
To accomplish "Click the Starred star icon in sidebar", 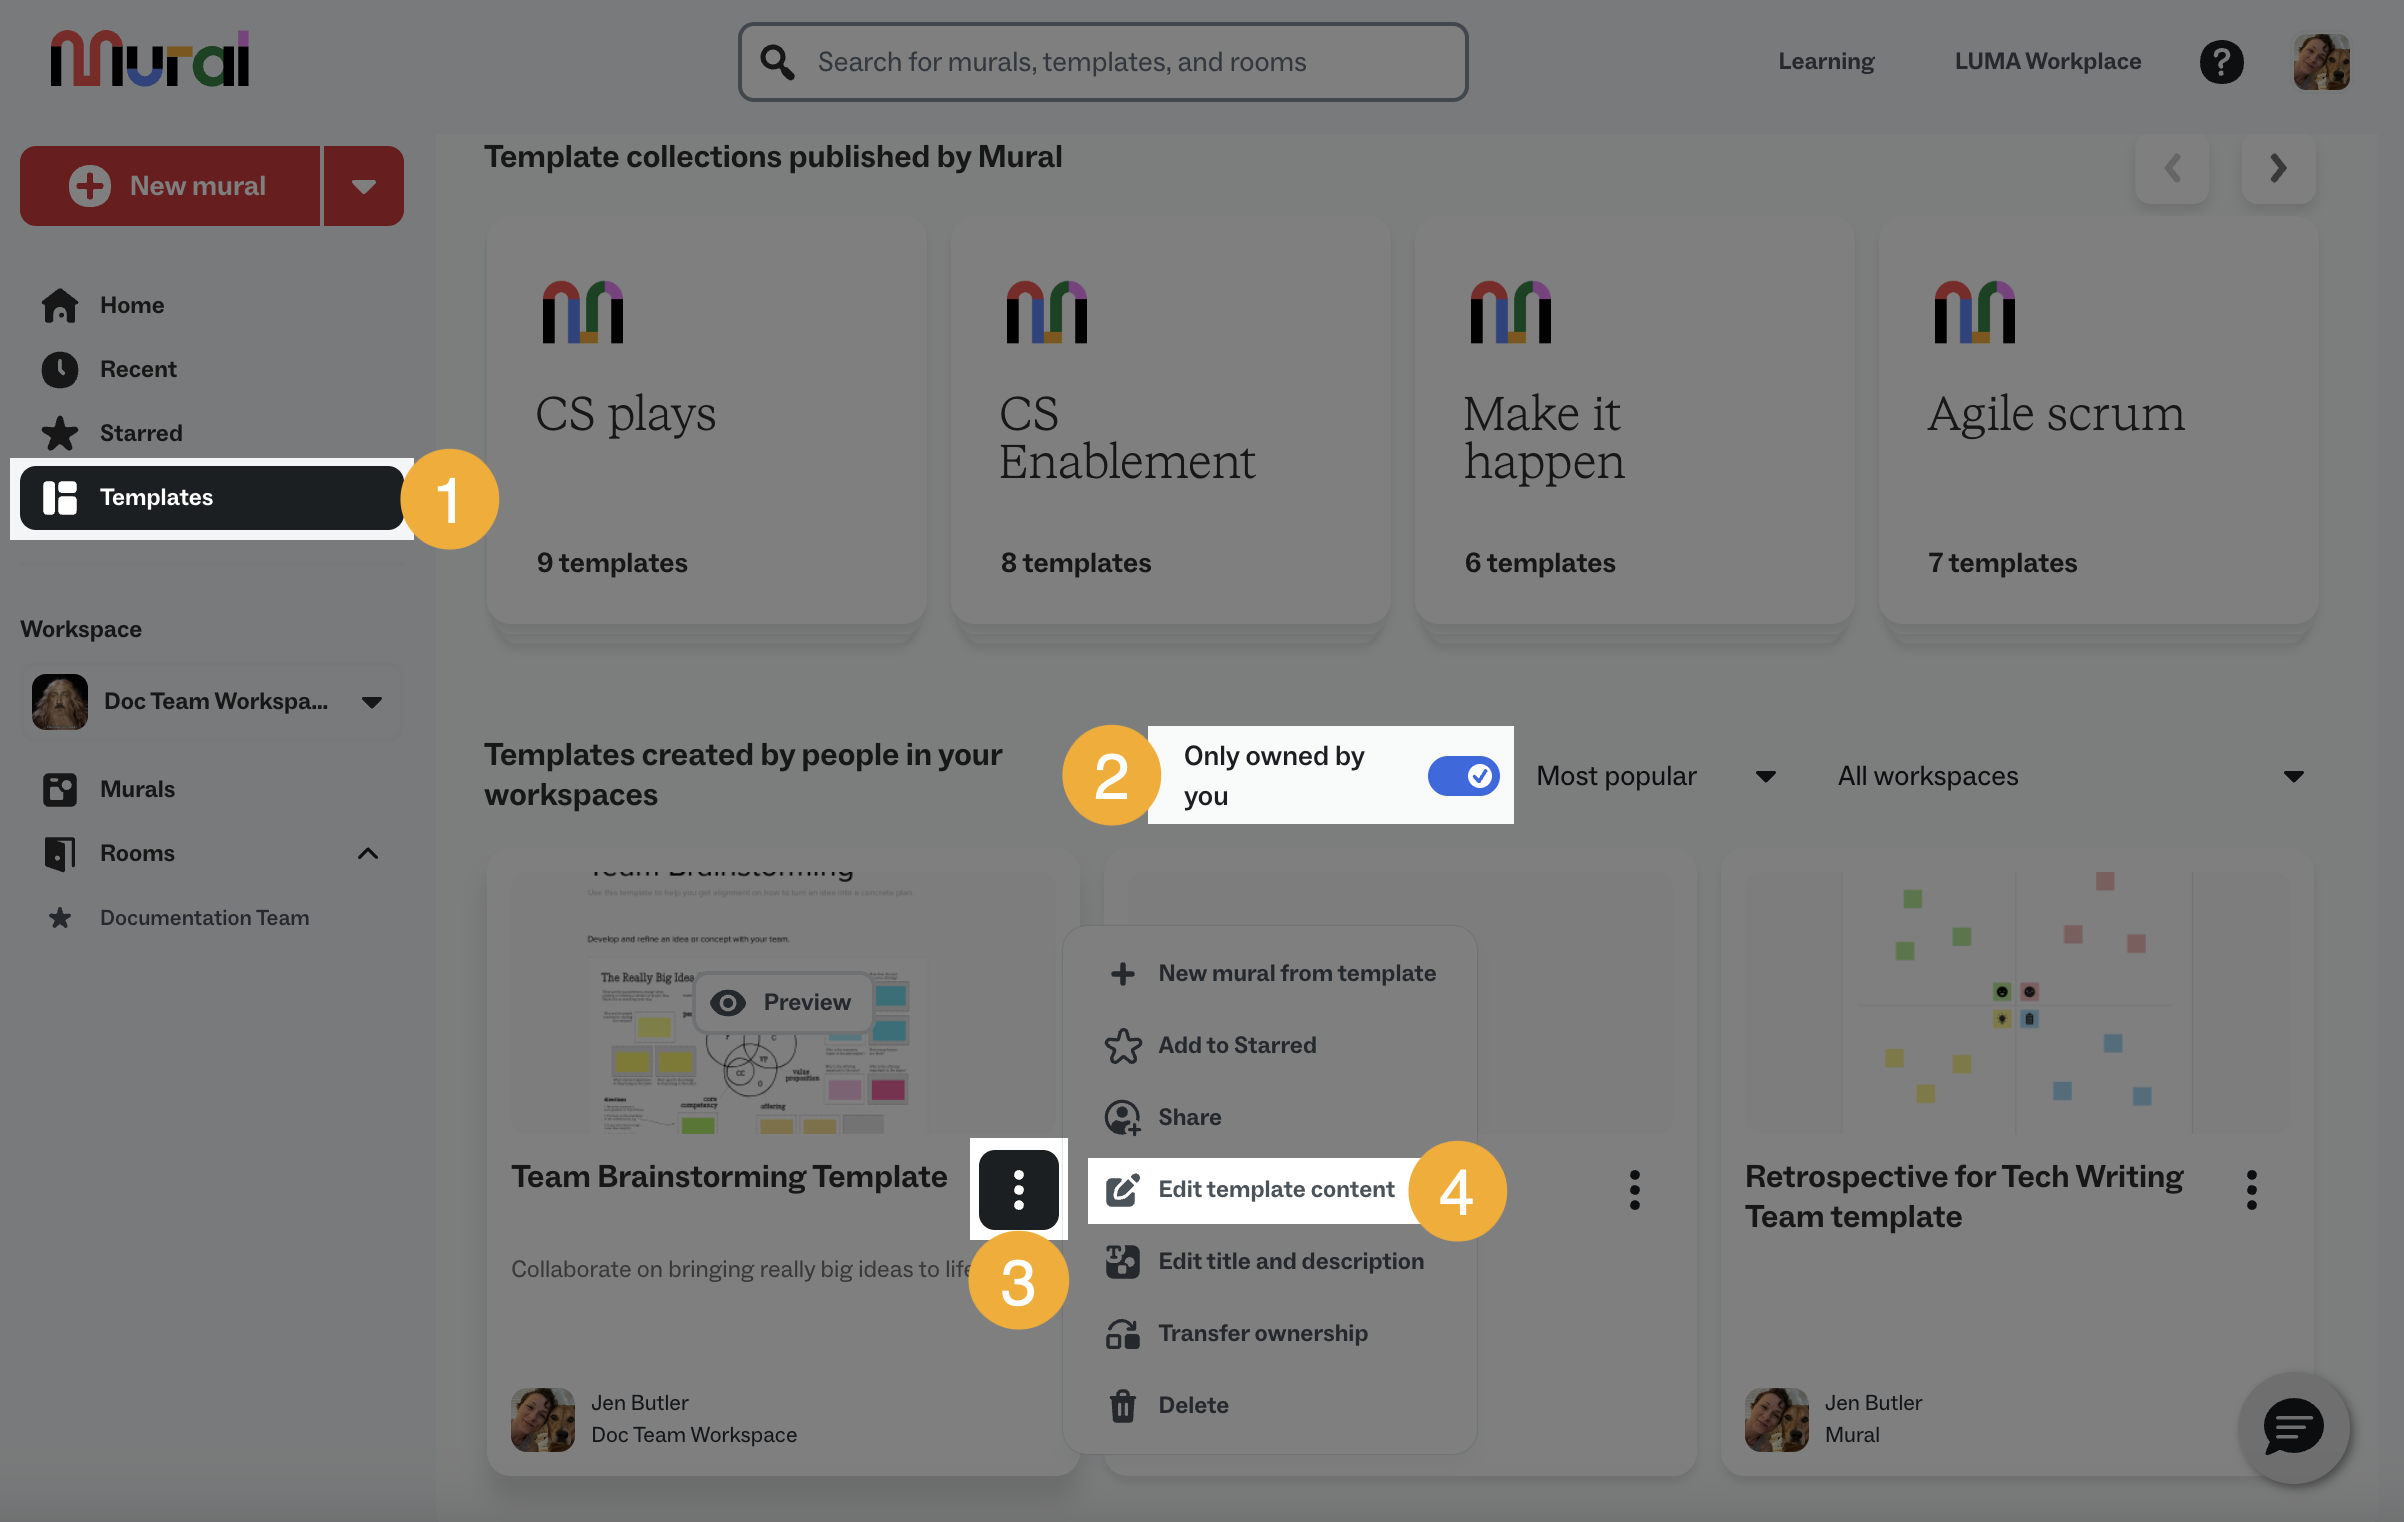I will [60, 433].
